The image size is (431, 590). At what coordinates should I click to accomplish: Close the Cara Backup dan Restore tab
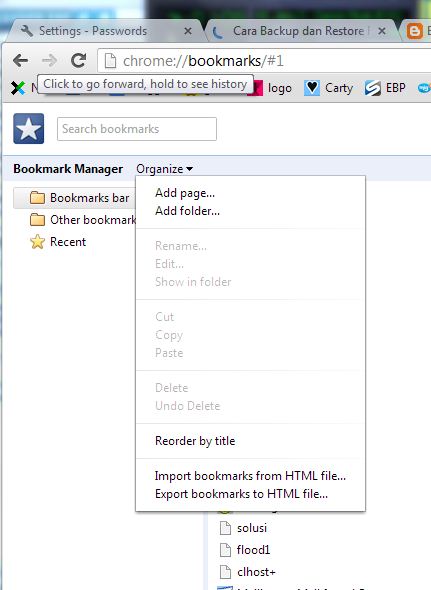(382, 31)
